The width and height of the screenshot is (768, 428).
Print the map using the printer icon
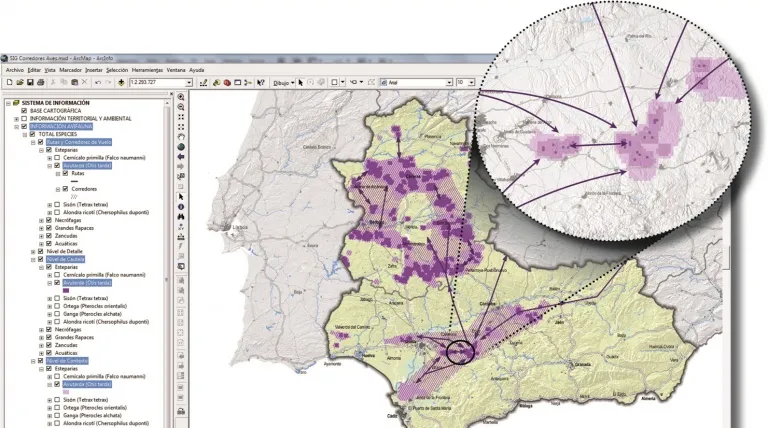point(41,83)
